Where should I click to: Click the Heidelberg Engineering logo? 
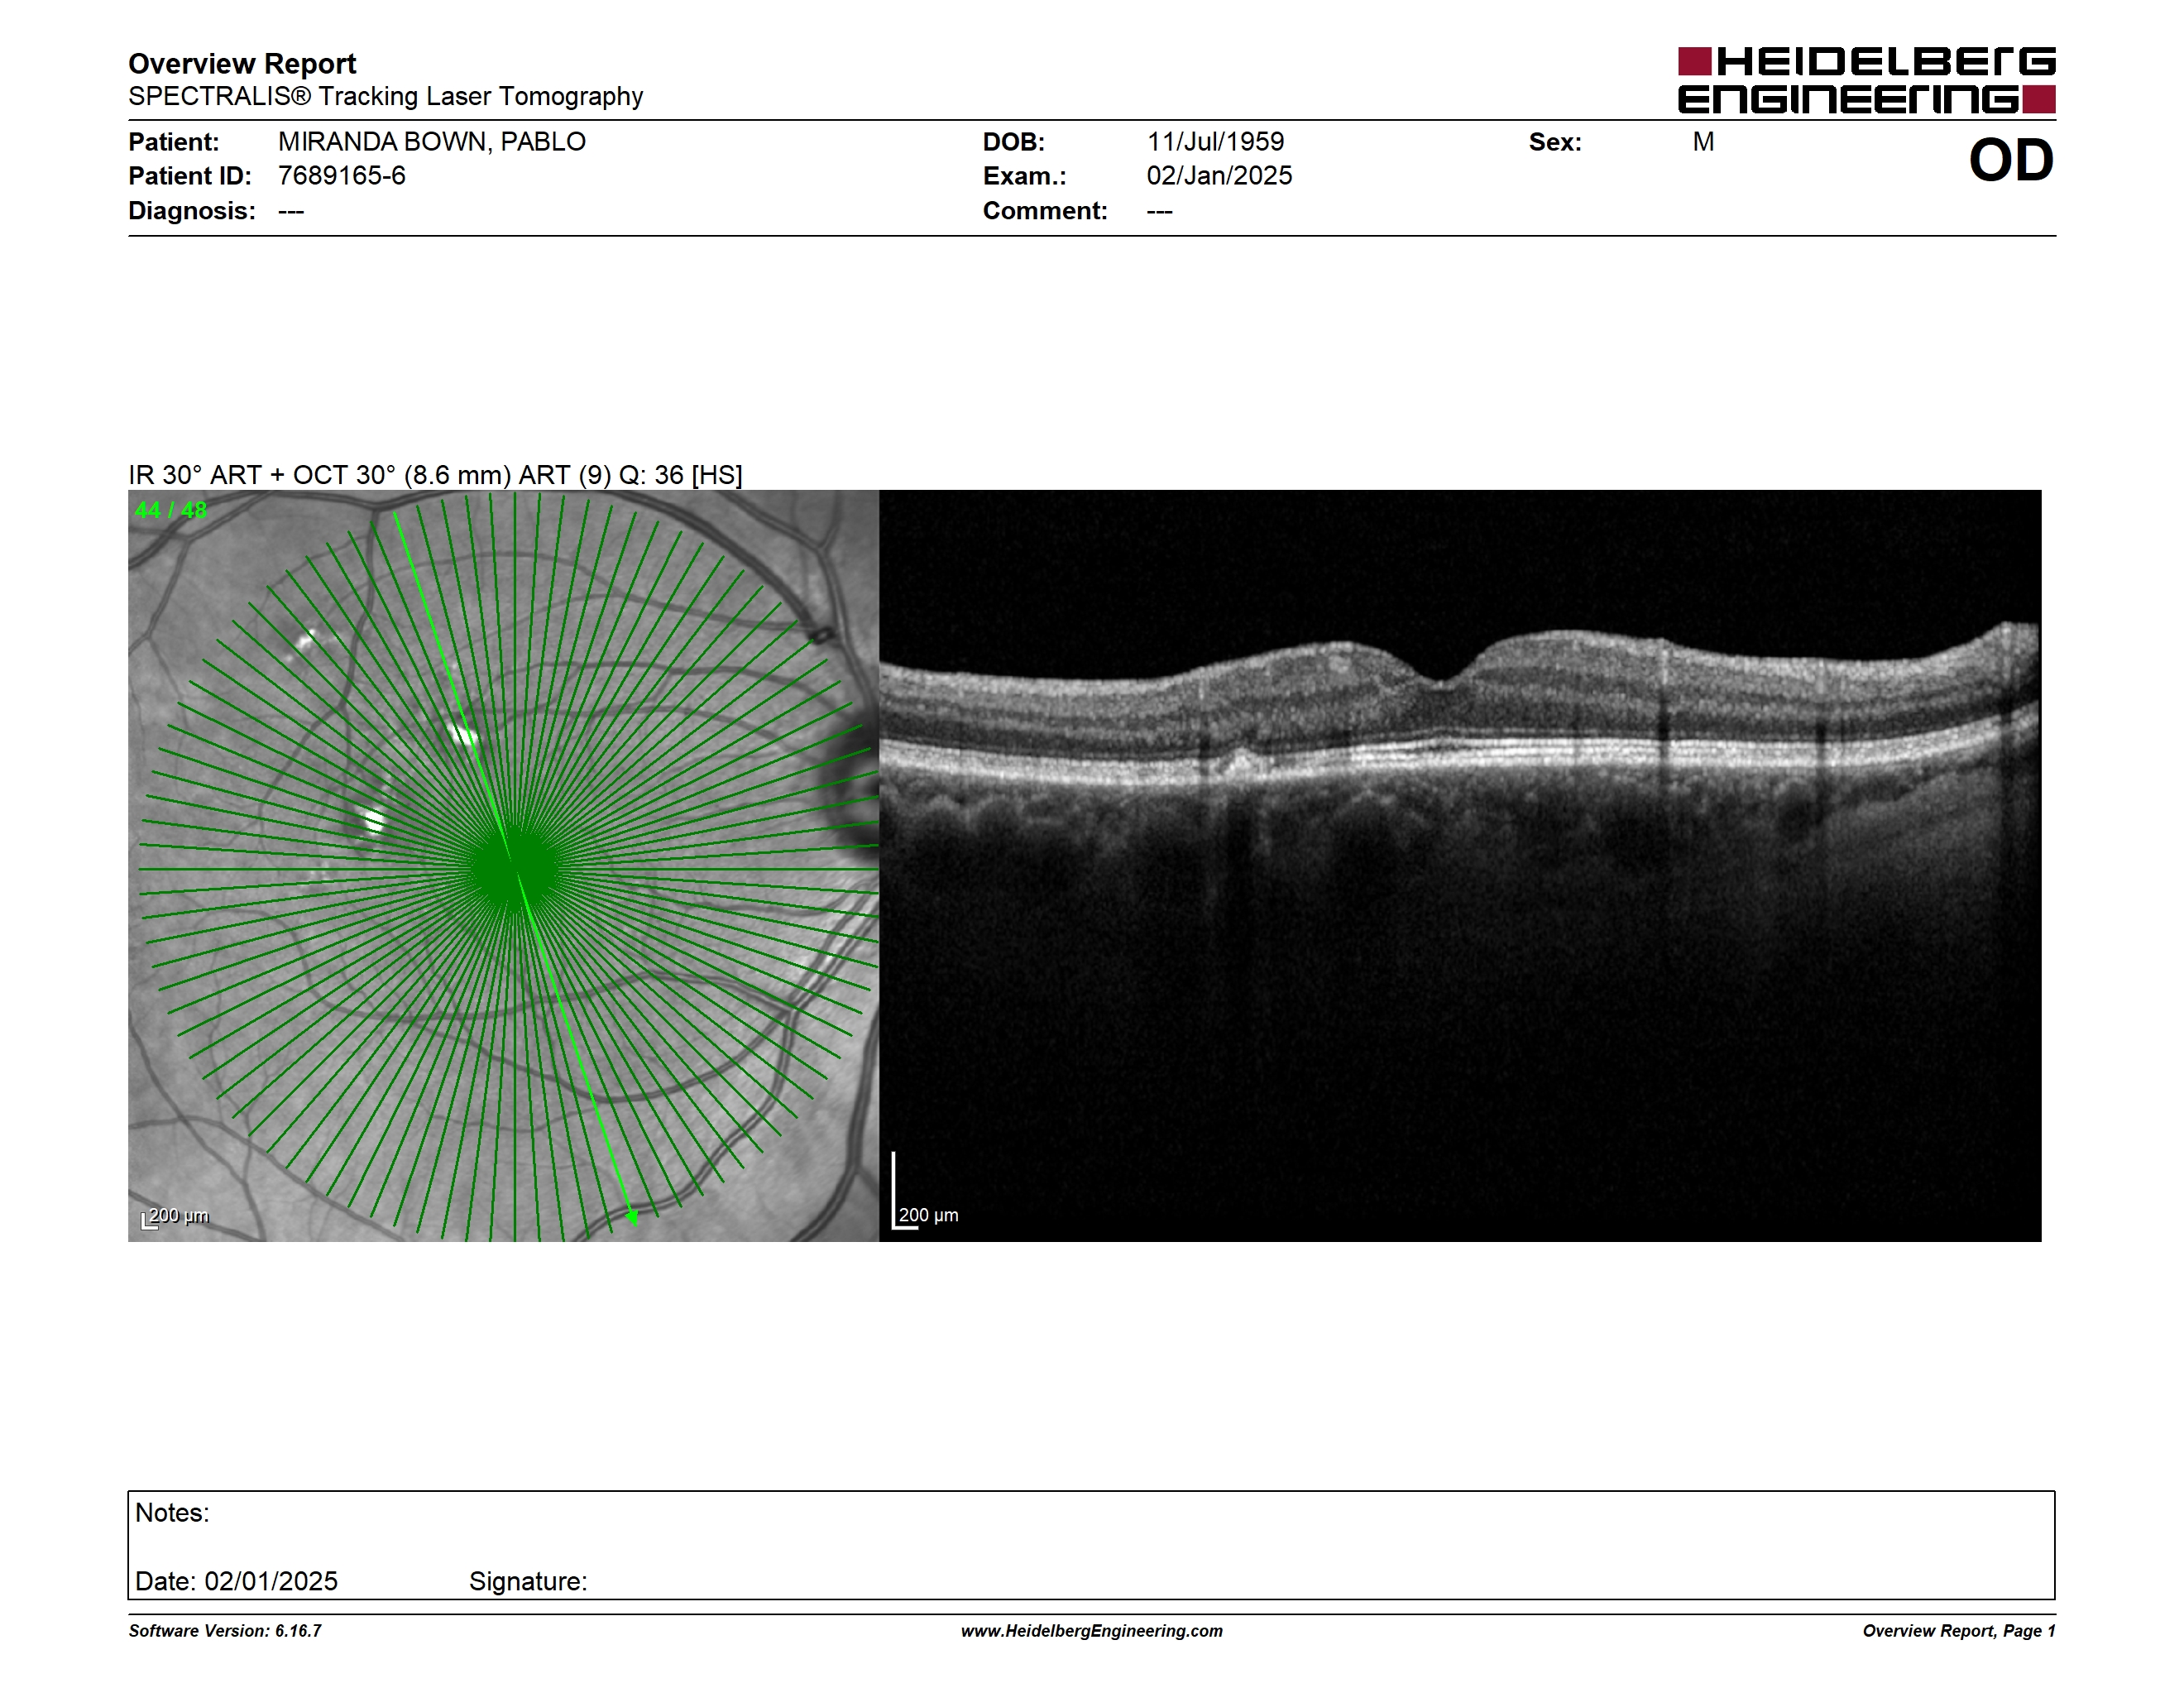[1866, 80]
